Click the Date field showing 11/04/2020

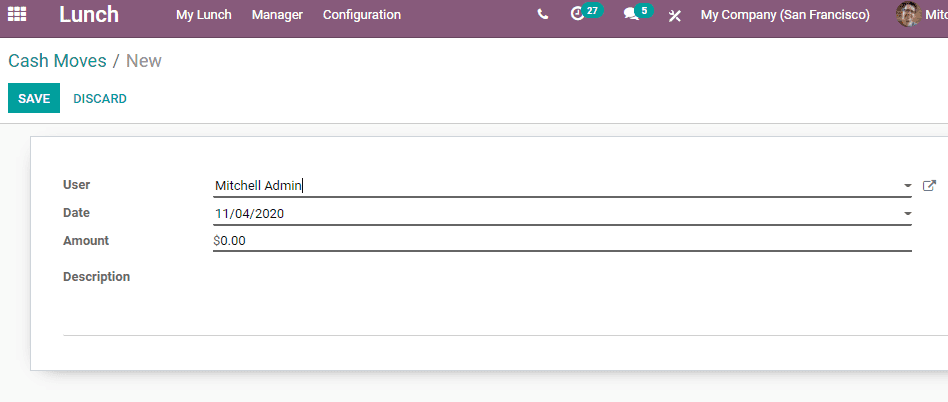(x=550, y=214)
